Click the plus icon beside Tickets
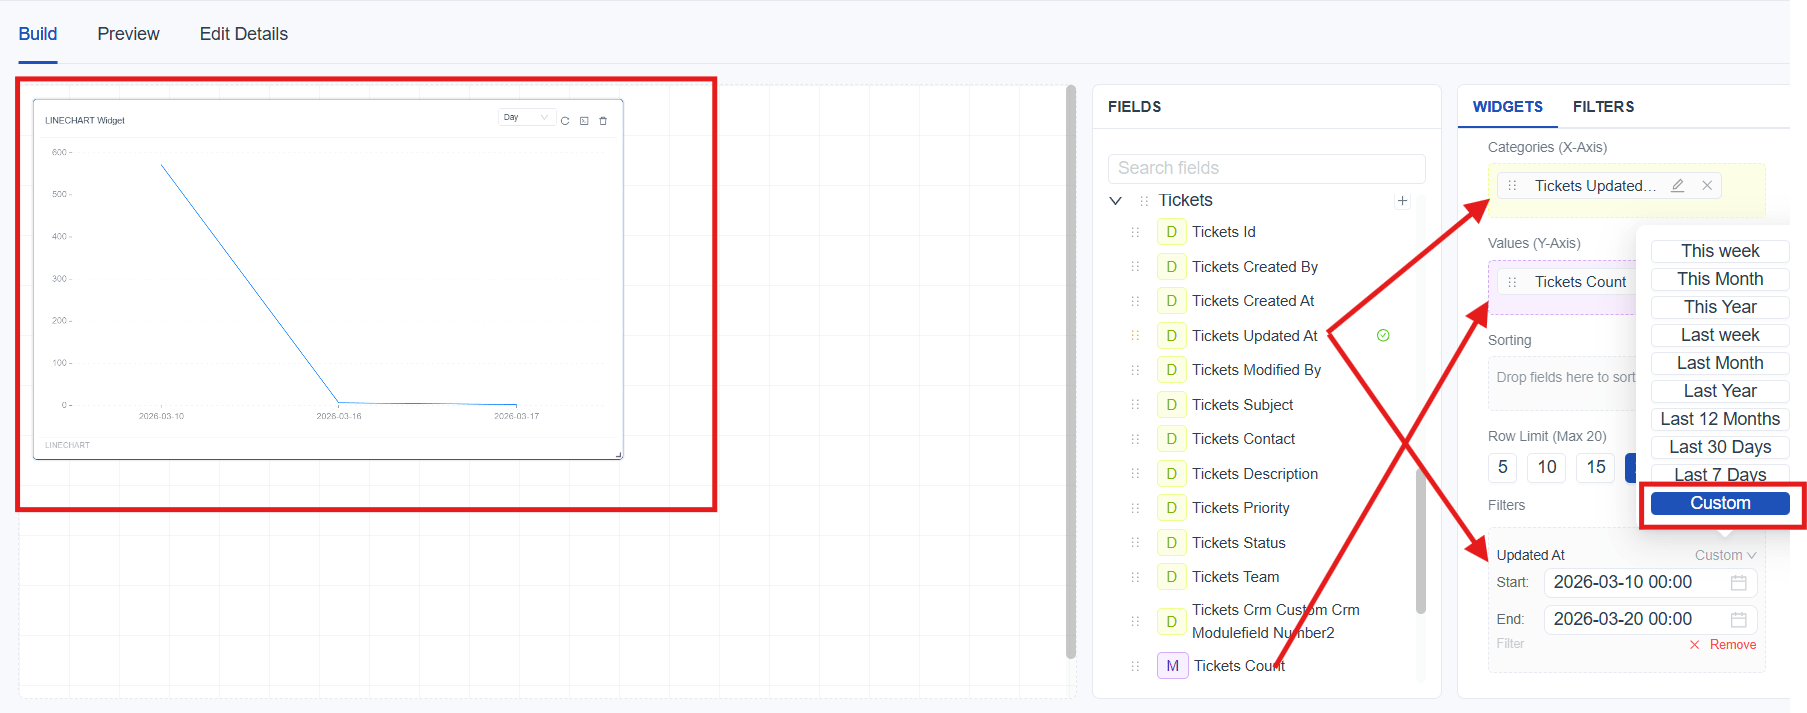1807x713 pixels. (x=1402, y=201)
